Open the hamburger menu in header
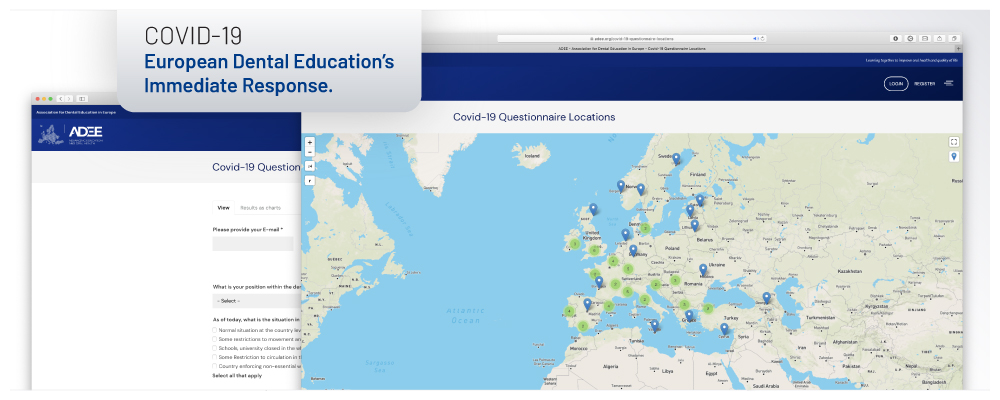This screenshot has width=1000, height=400. (x=948, y=83)
